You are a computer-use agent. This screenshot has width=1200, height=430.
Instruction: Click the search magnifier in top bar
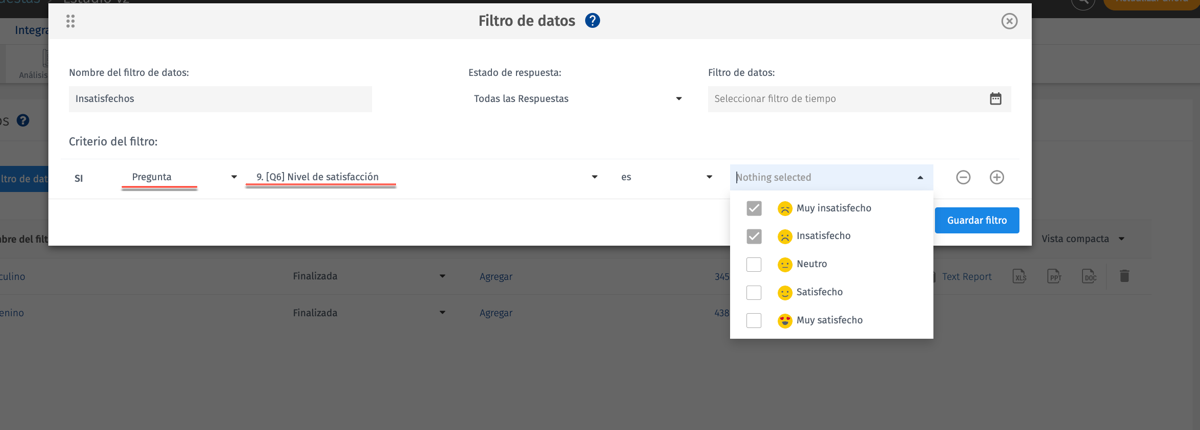click(x=1082, y=4)
